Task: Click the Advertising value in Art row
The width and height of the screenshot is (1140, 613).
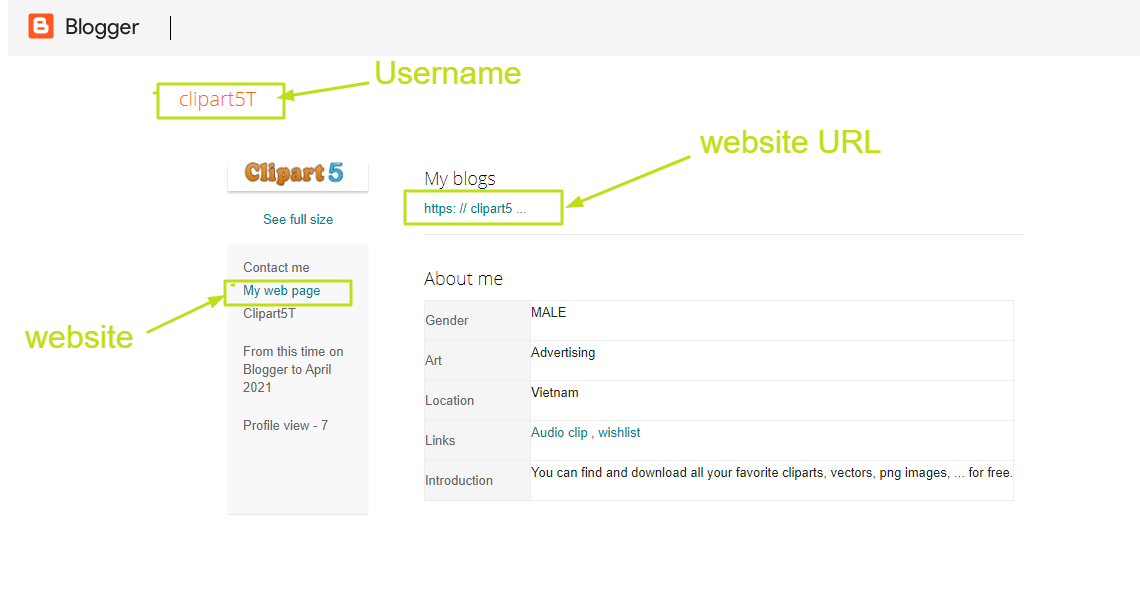Action: pyautogui.click(x=563, y=353)
